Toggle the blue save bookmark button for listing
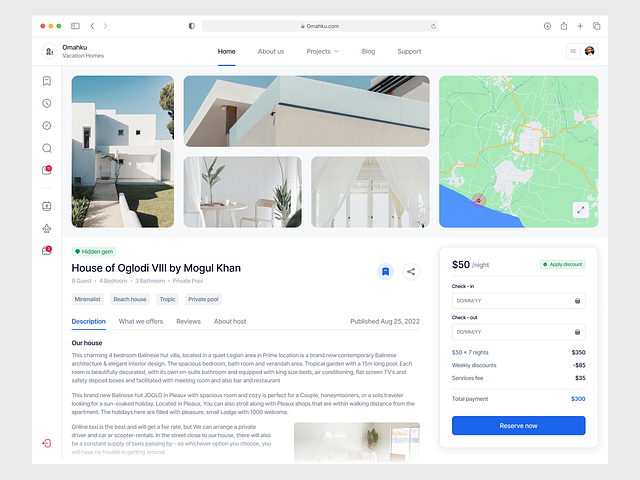 385,271
